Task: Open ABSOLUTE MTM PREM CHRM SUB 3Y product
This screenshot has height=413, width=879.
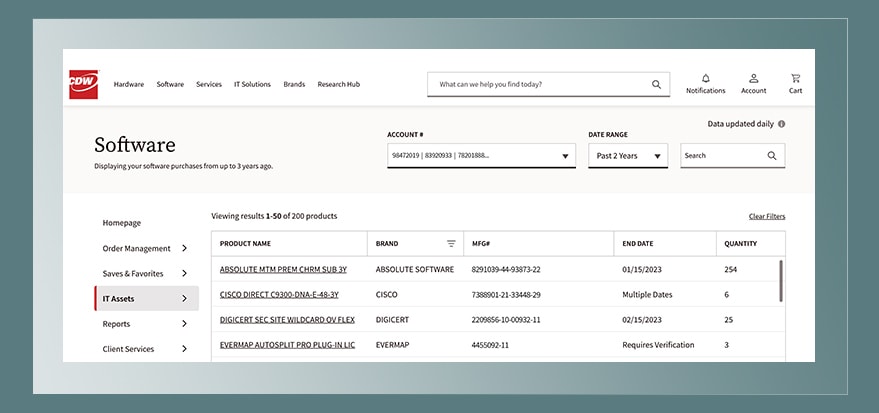Action: coord(283,270)
